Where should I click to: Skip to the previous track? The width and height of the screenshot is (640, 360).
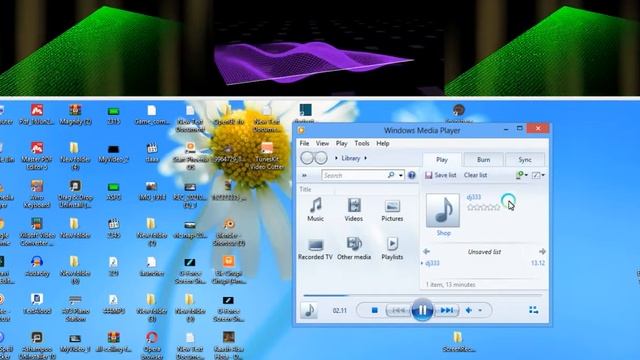click(x=398, y=310)
